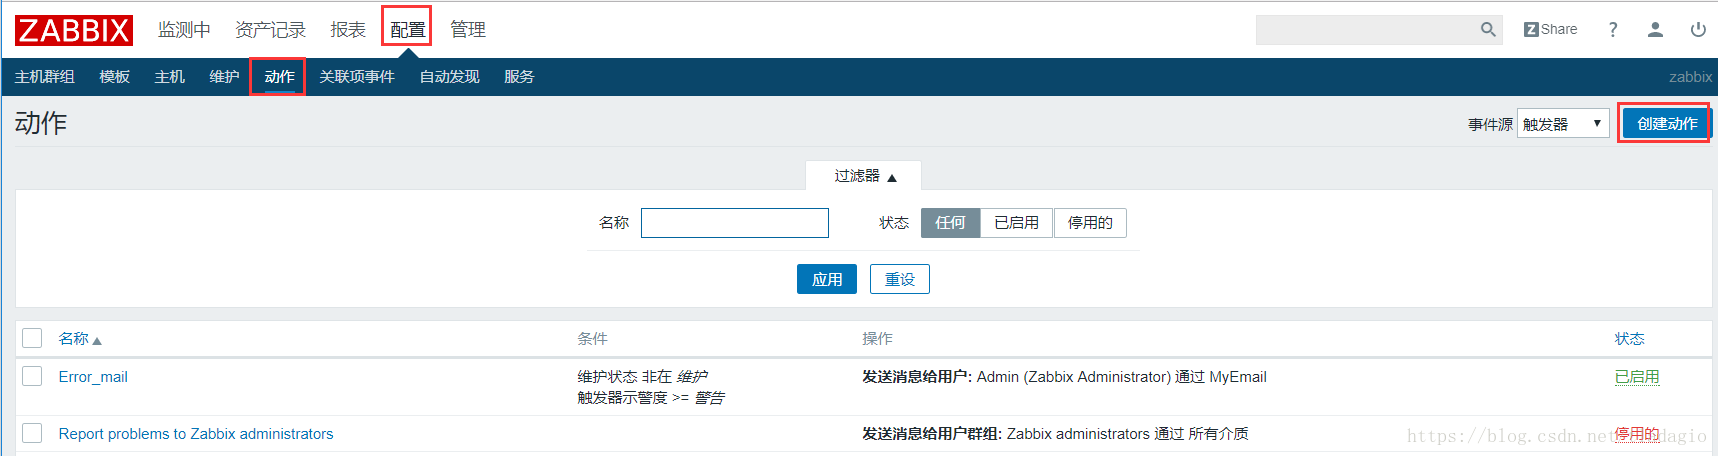Tick the Report problems row checkbox
Screen dimensions: 1718x456
32,433
